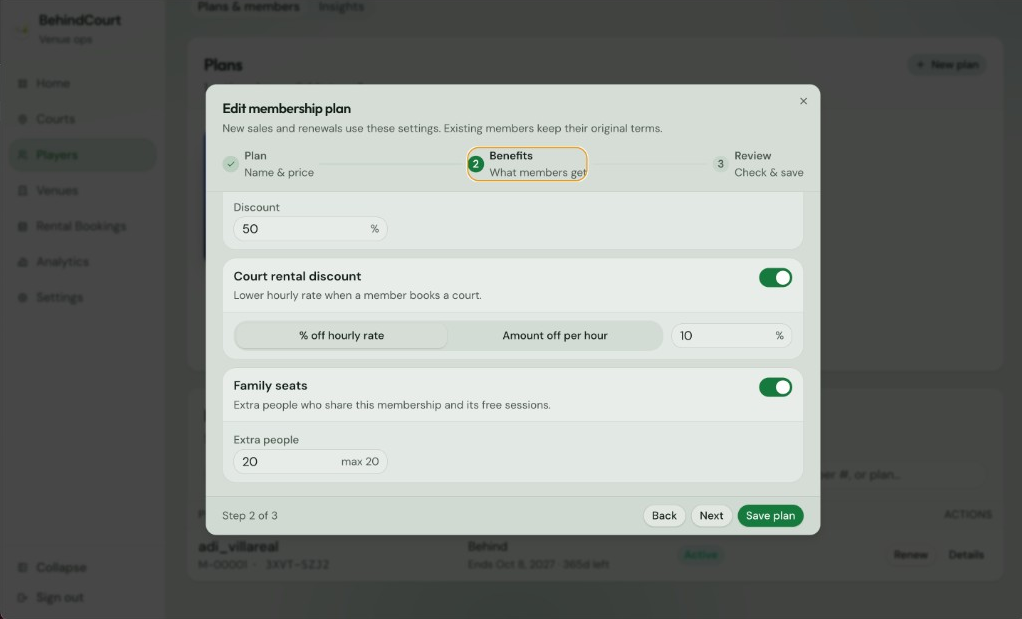Click the 'Family seats' heading
The image size is (1022, 619).
tap(270, 386)
